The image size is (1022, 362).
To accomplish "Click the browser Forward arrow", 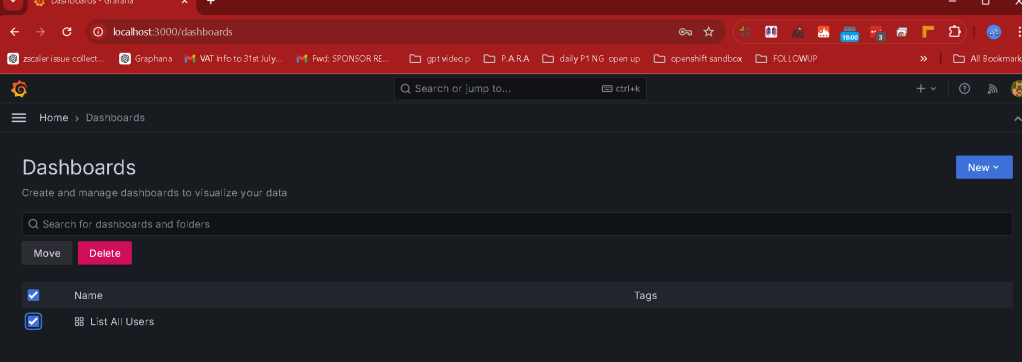I will tap(40, 31).
